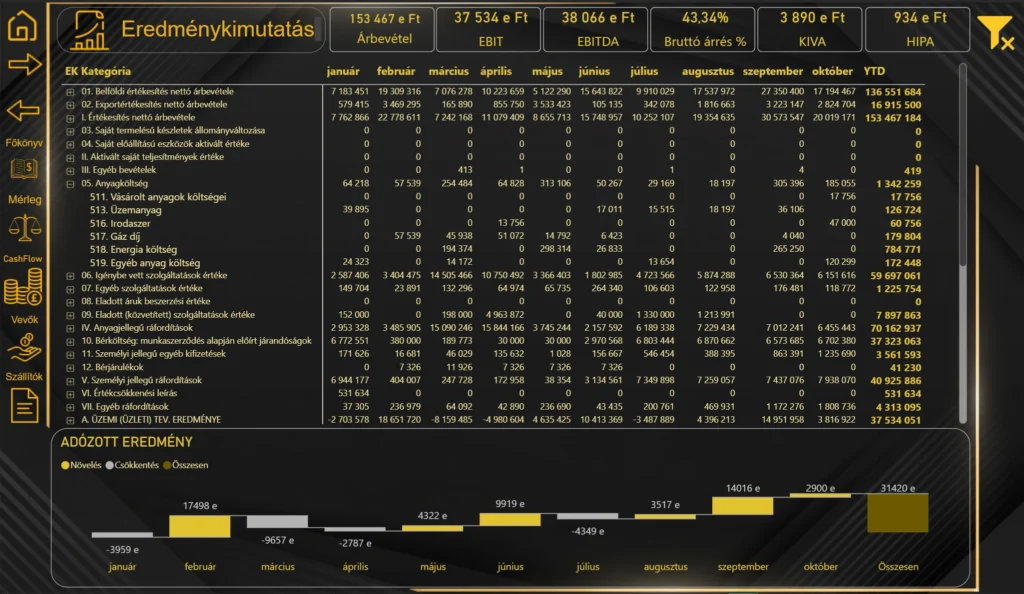Select the EBITDA KPI card
1024x594 pixels.
[597, 30]
